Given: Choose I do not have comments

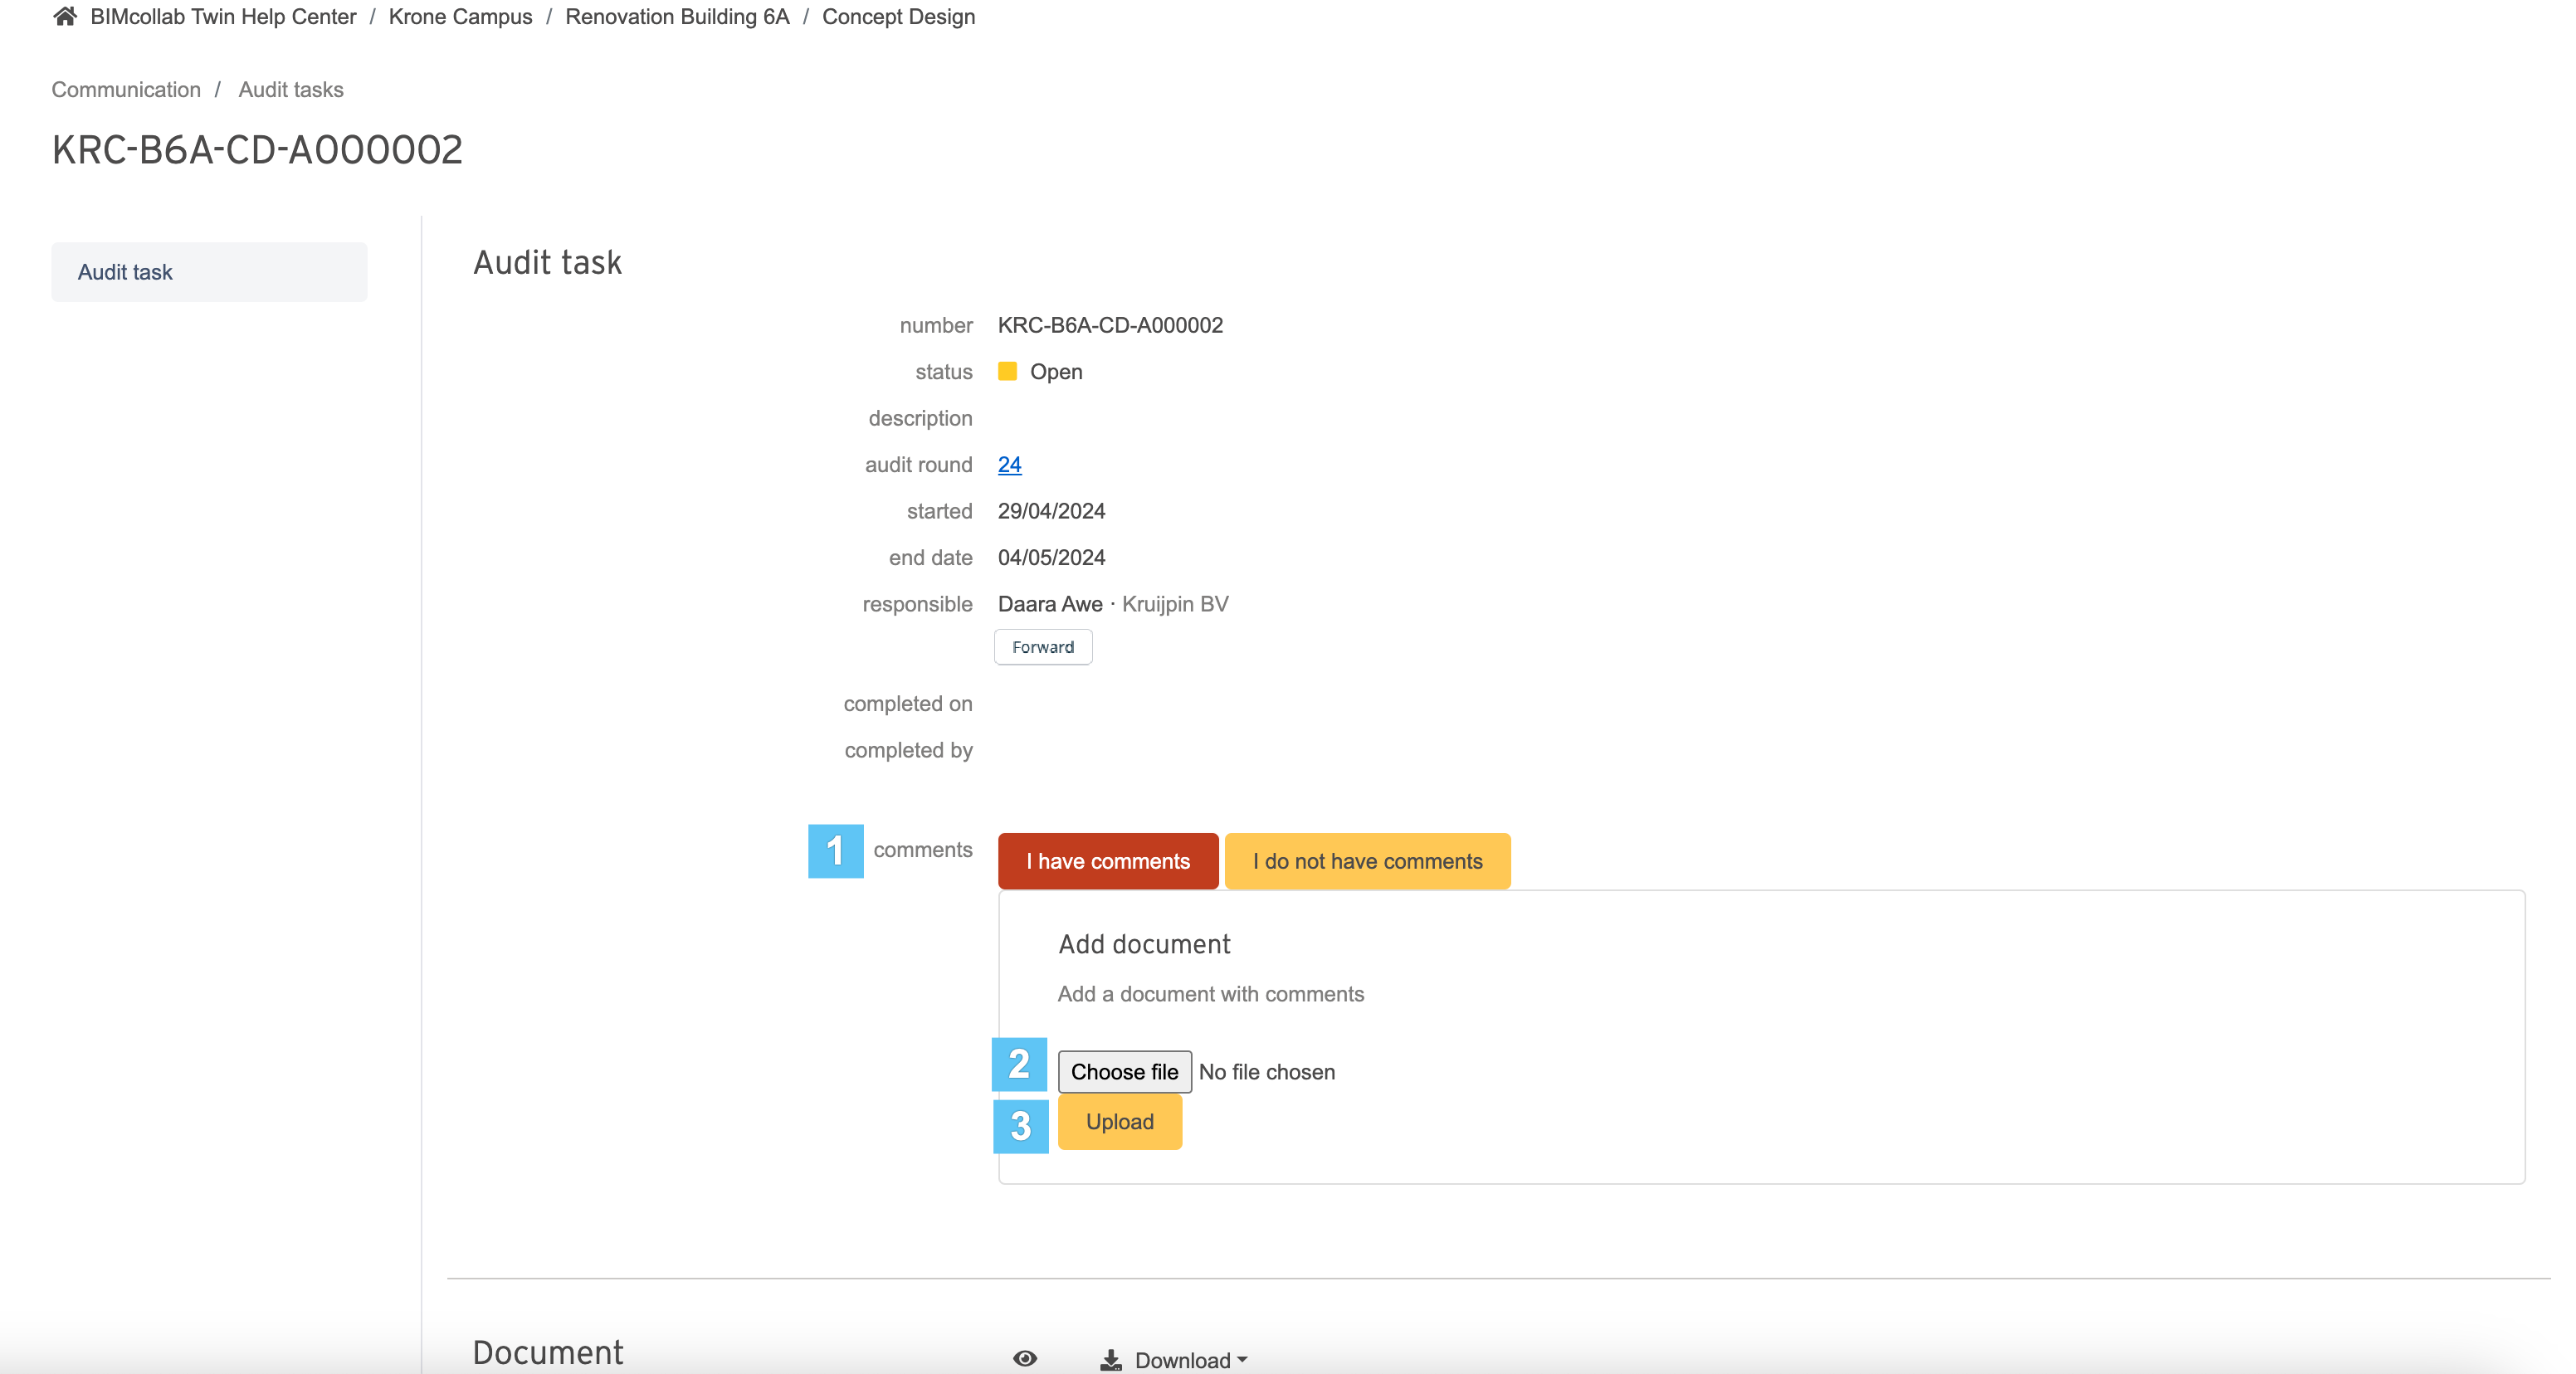Looking at the screenshot, I should (x=1367, y=861).
